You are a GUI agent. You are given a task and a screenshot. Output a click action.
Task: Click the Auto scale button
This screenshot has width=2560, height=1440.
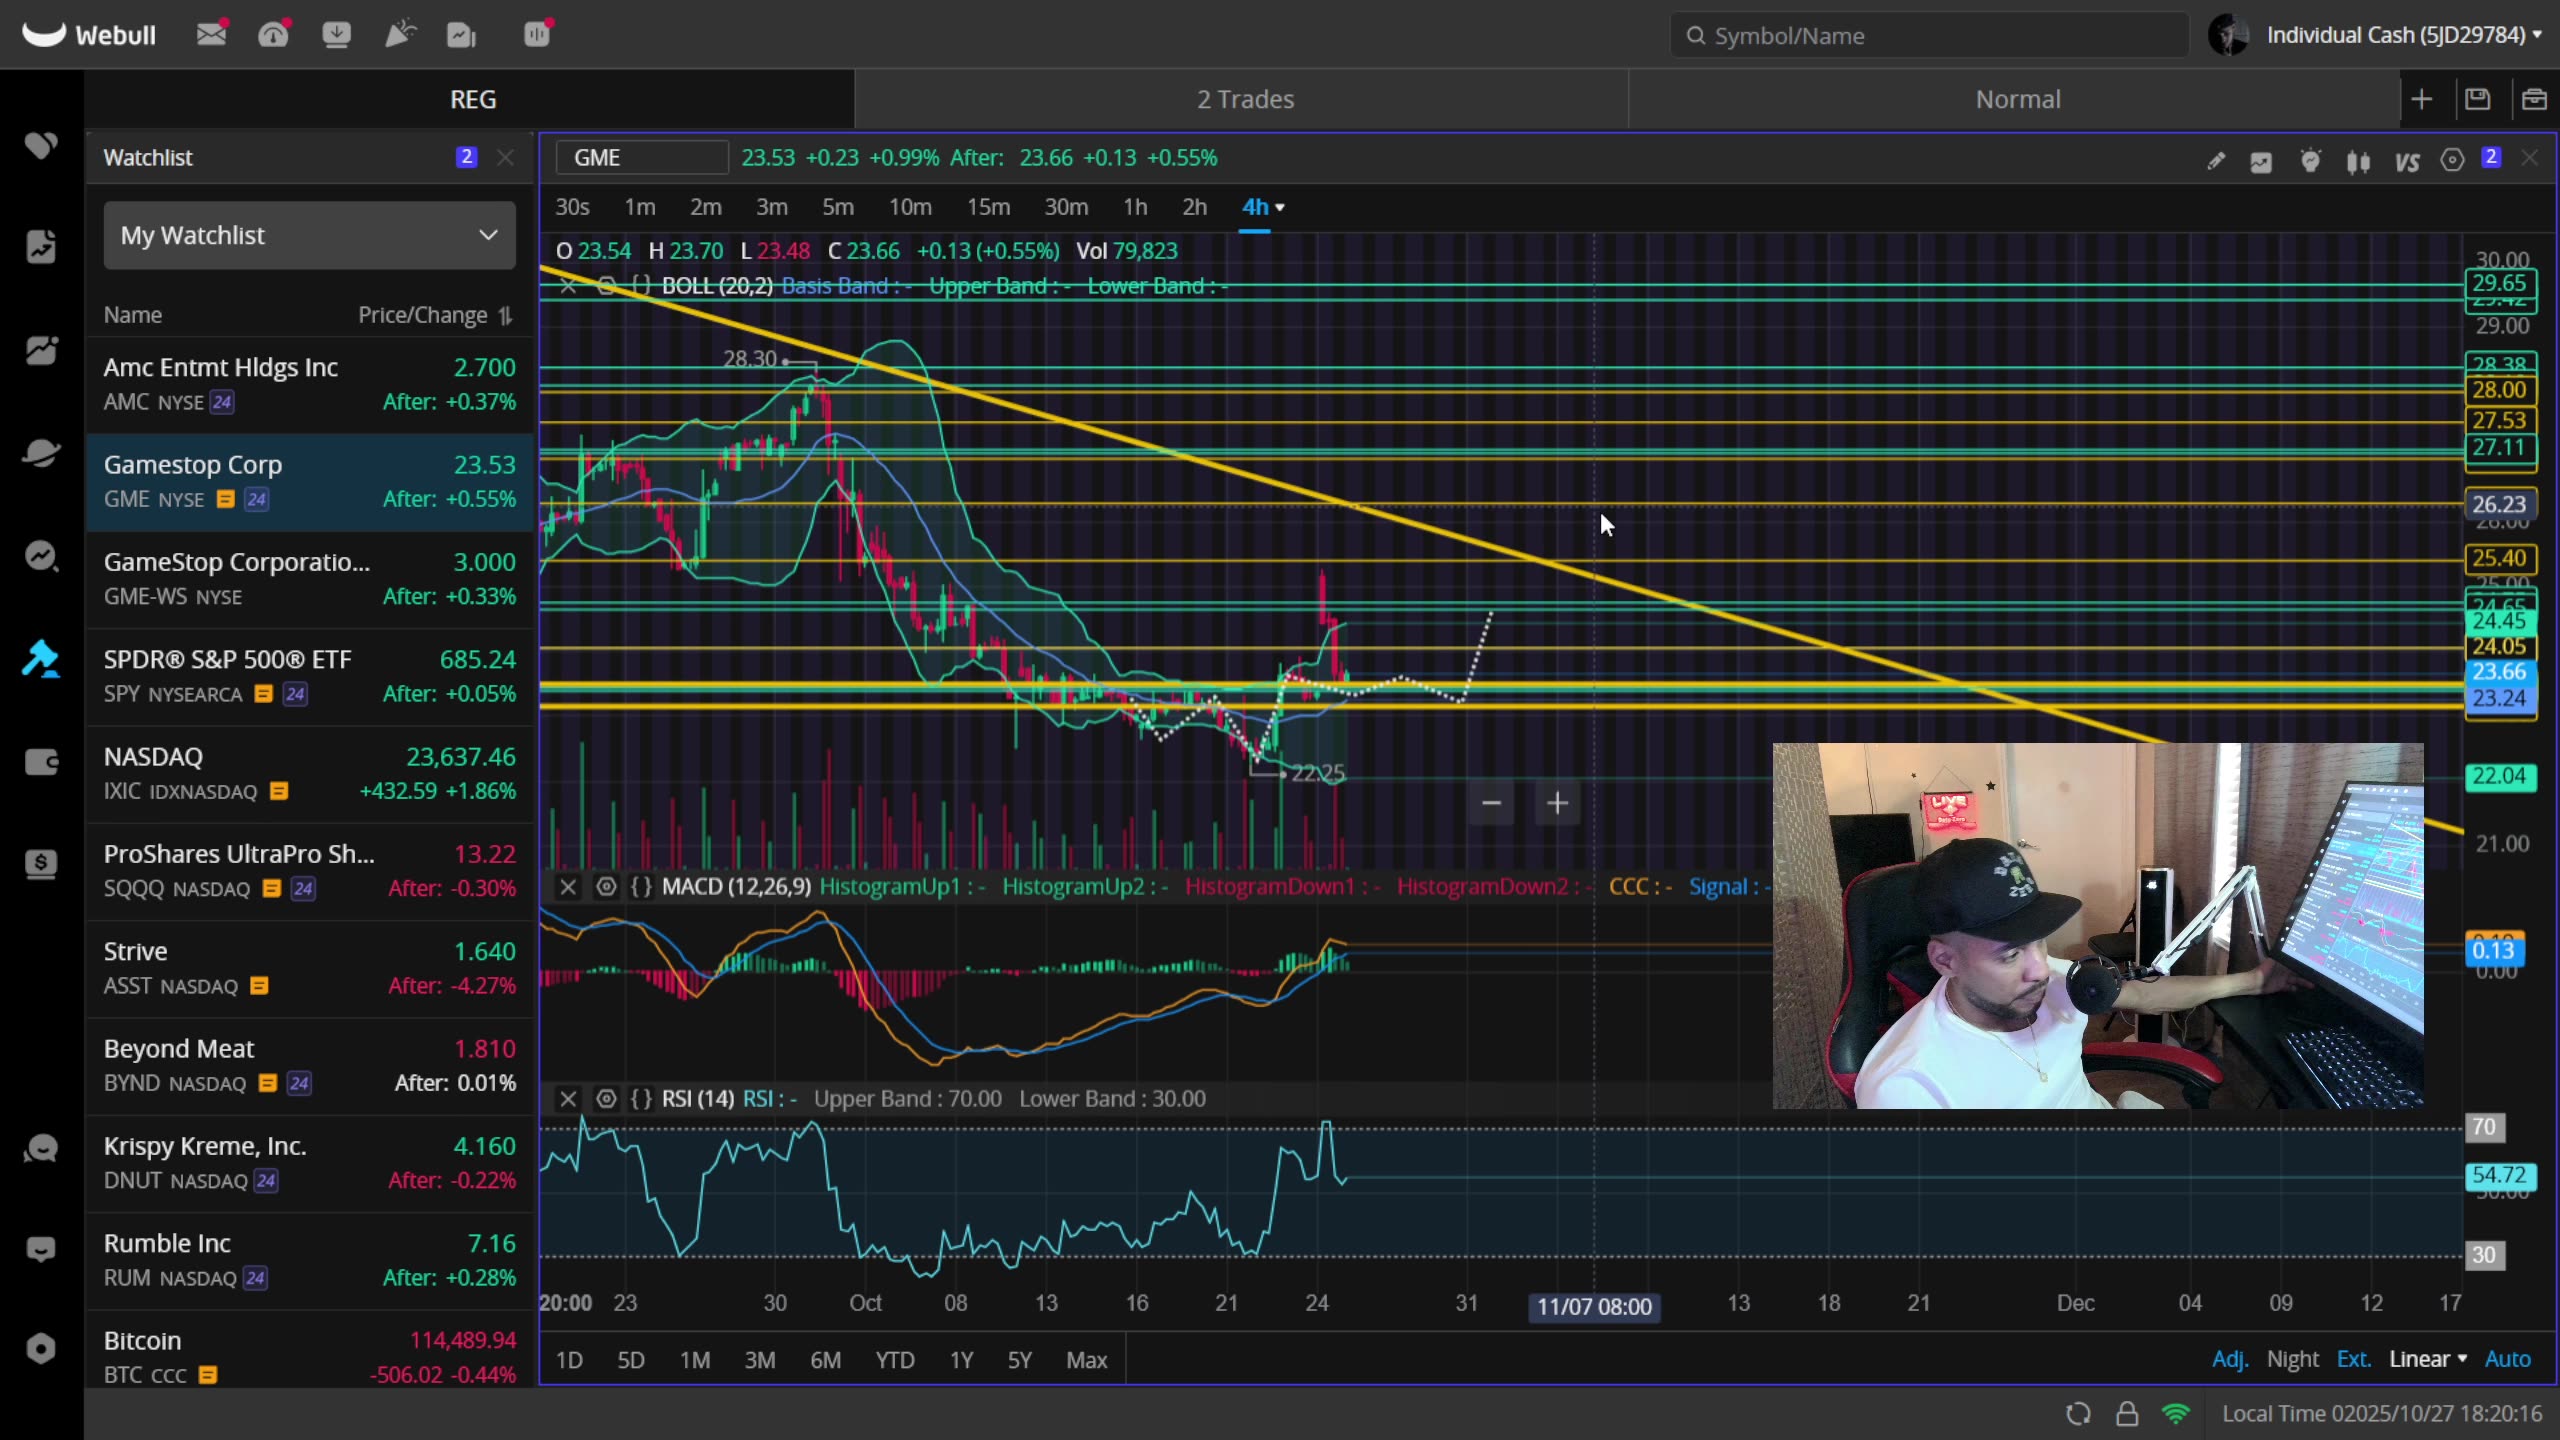(x=2507, y=1359)
